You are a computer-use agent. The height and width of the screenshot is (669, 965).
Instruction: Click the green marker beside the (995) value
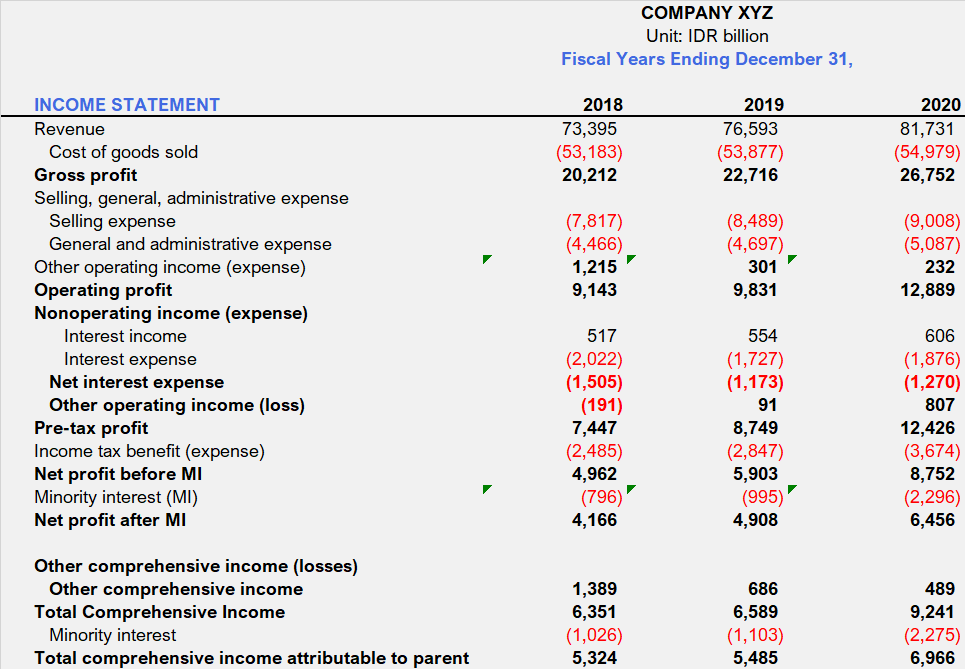[x=791, y=490]
